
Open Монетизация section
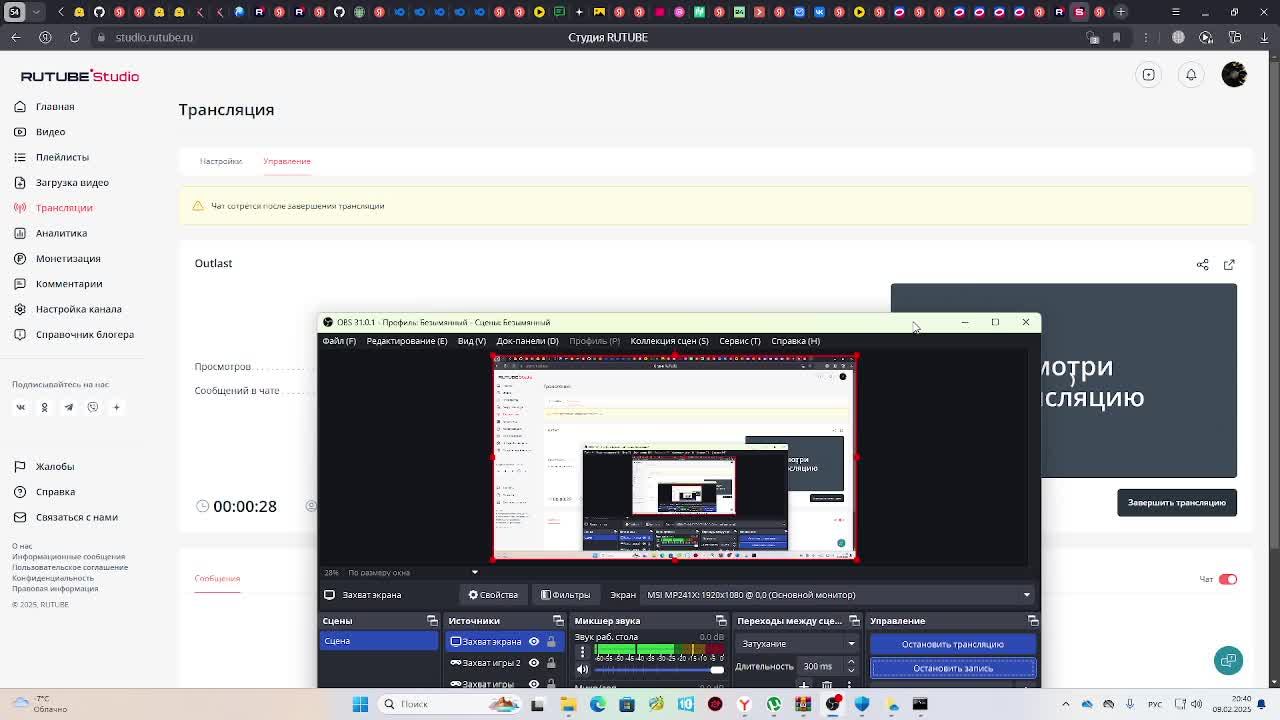coord(57,259)
